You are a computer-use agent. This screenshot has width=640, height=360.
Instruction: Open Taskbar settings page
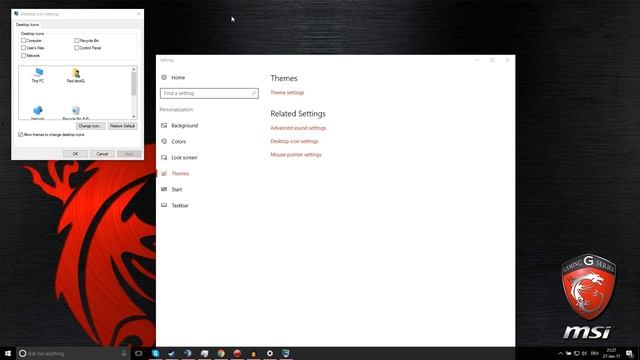[x=180, y=205]
